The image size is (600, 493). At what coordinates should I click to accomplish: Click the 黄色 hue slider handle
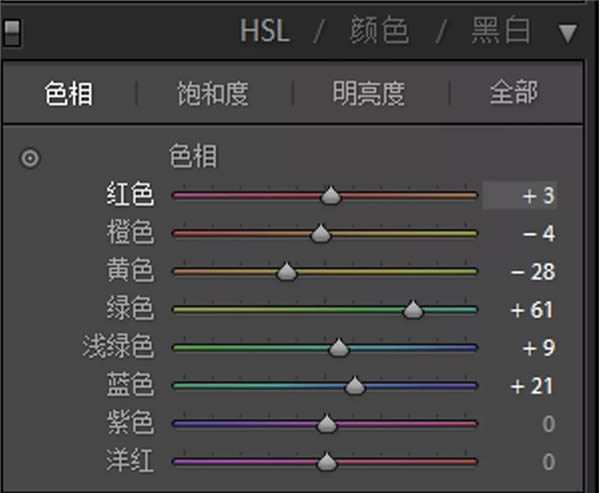tap(287, 273)
